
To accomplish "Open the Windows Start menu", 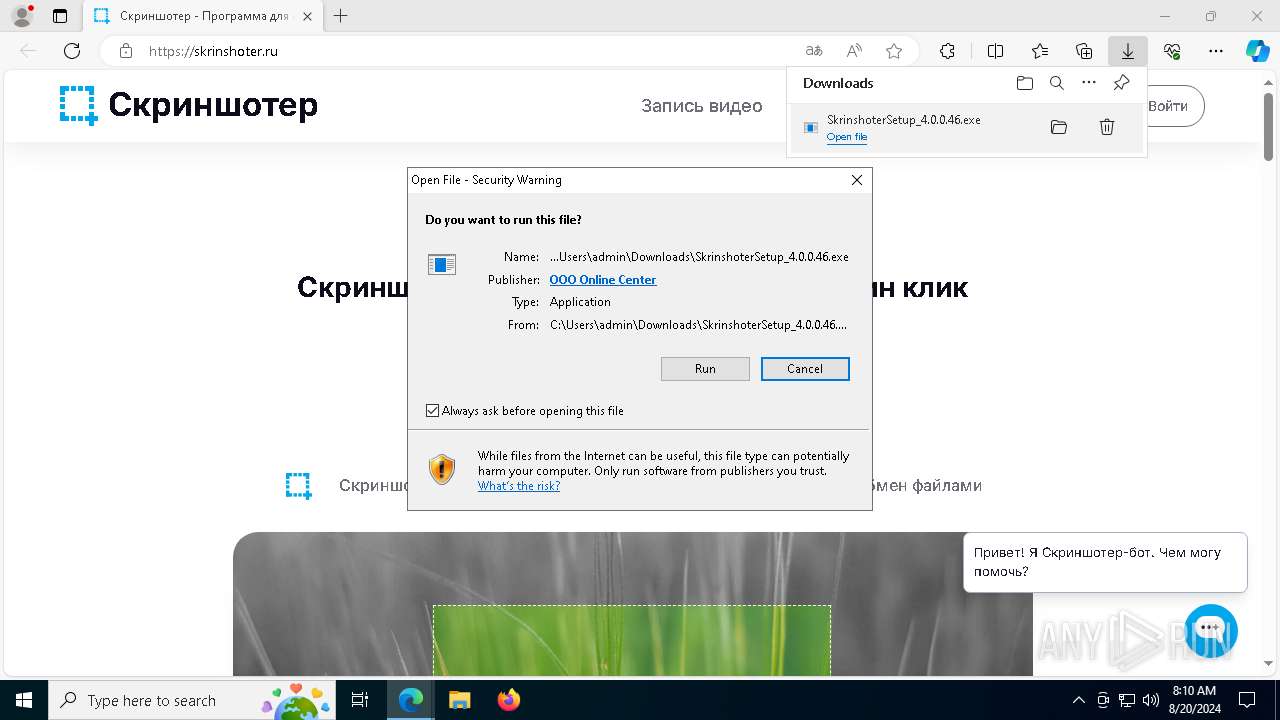I will click(24, 700).
